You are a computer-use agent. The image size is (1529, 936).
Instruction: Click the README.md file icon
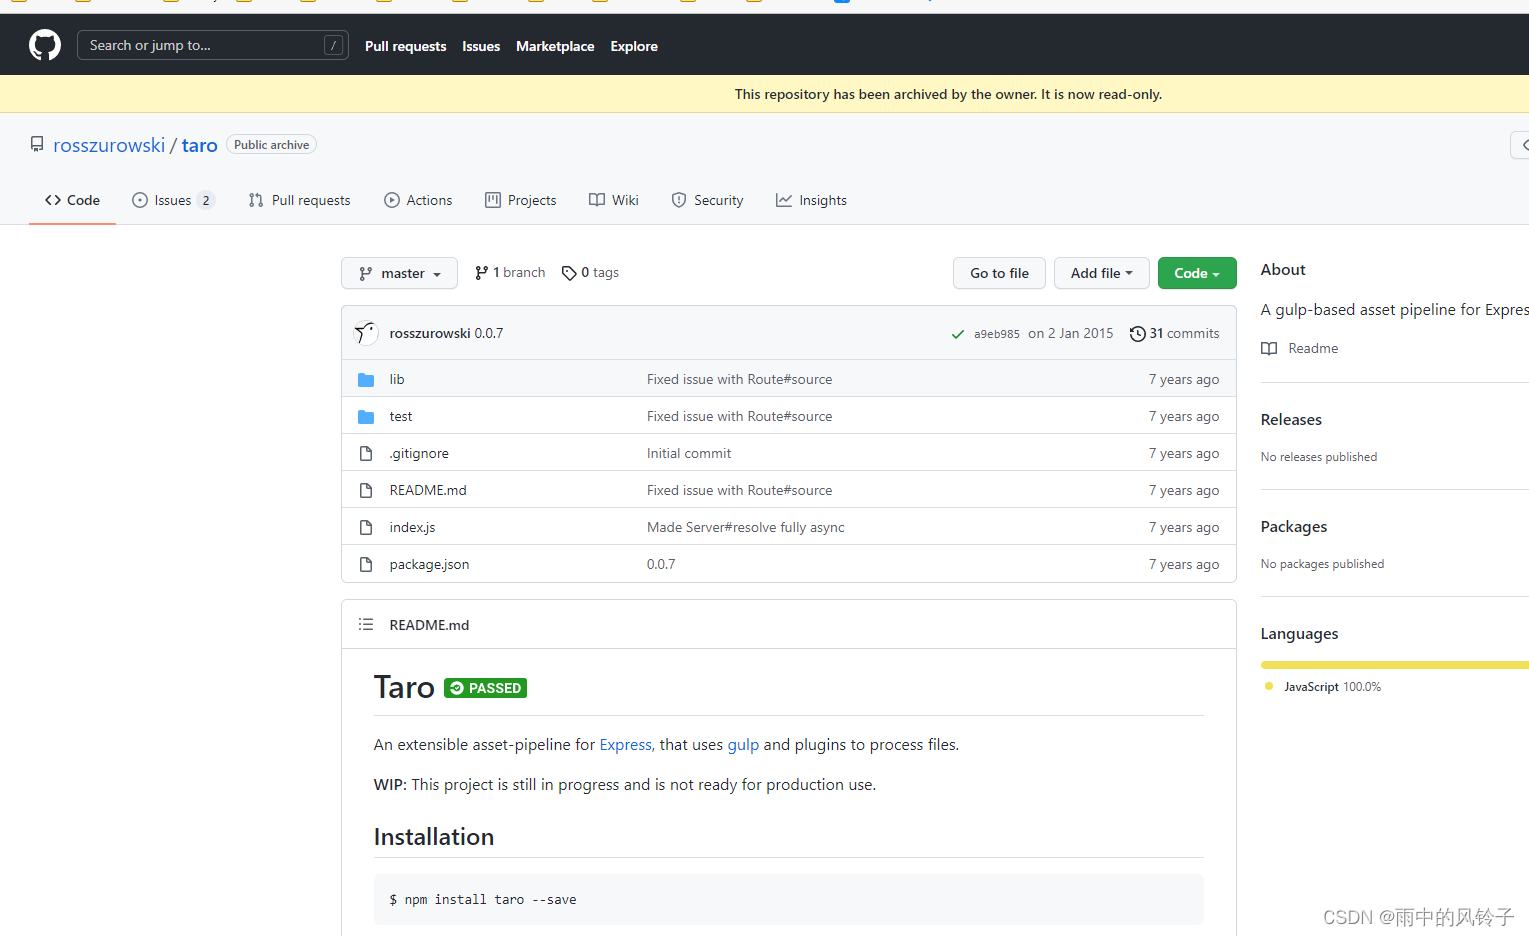click(x=366, y=491)
